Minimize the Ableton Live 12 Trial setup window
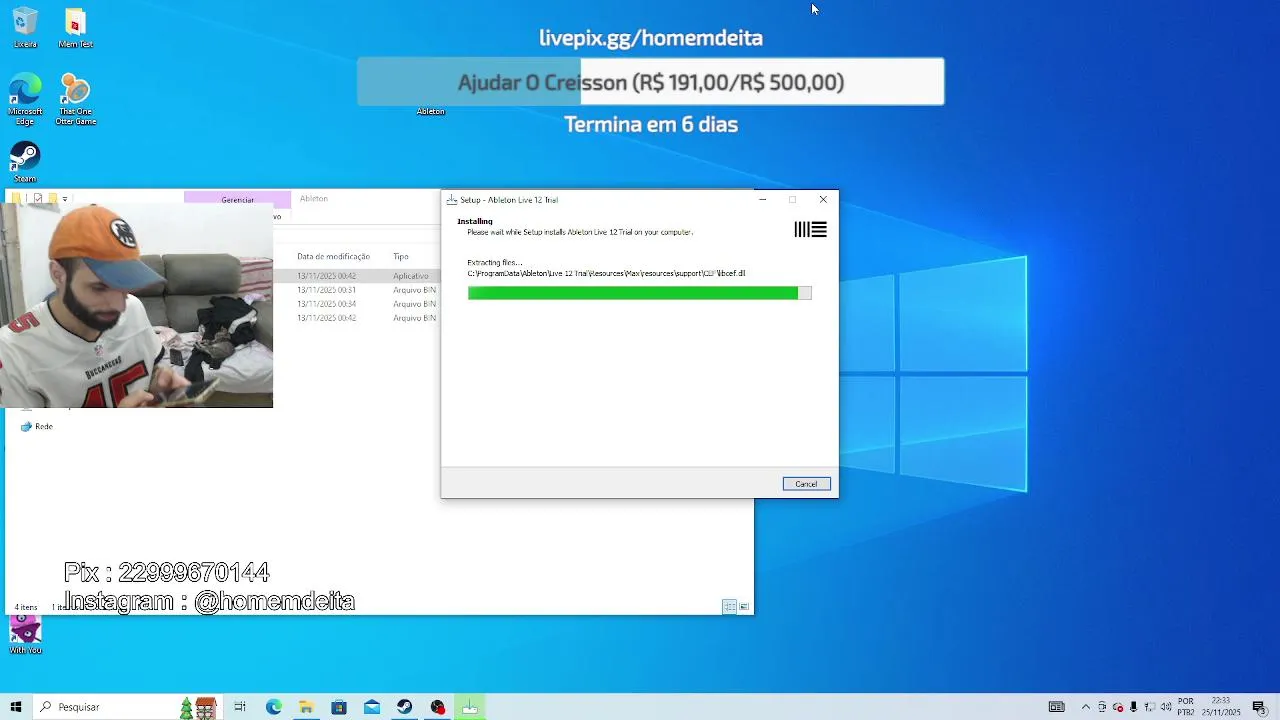Screen dimensions: 1280x720 tap(763, 200)
